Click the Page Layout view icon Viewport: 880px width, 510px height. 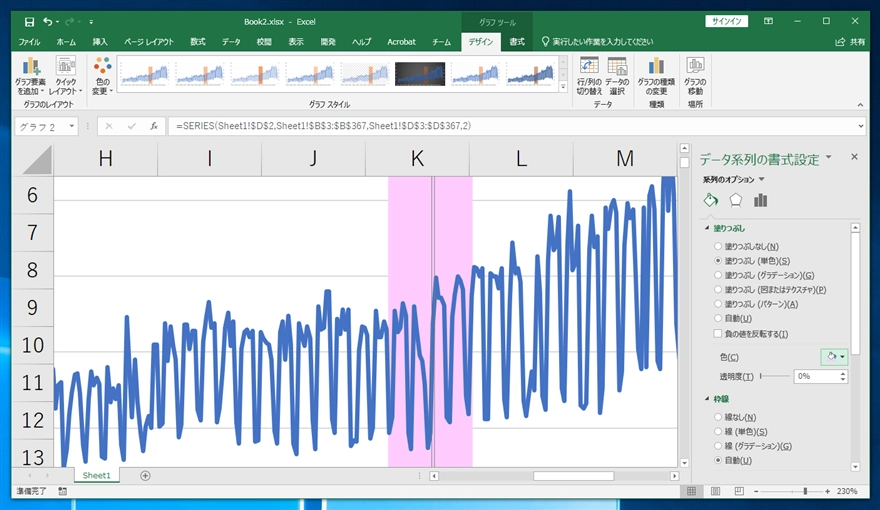(716, 491)
